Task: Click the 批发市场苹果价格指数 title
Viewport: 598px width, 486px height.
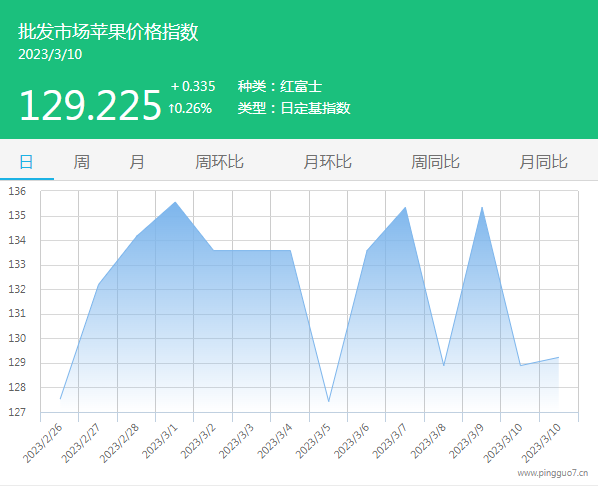Action: 108,32
